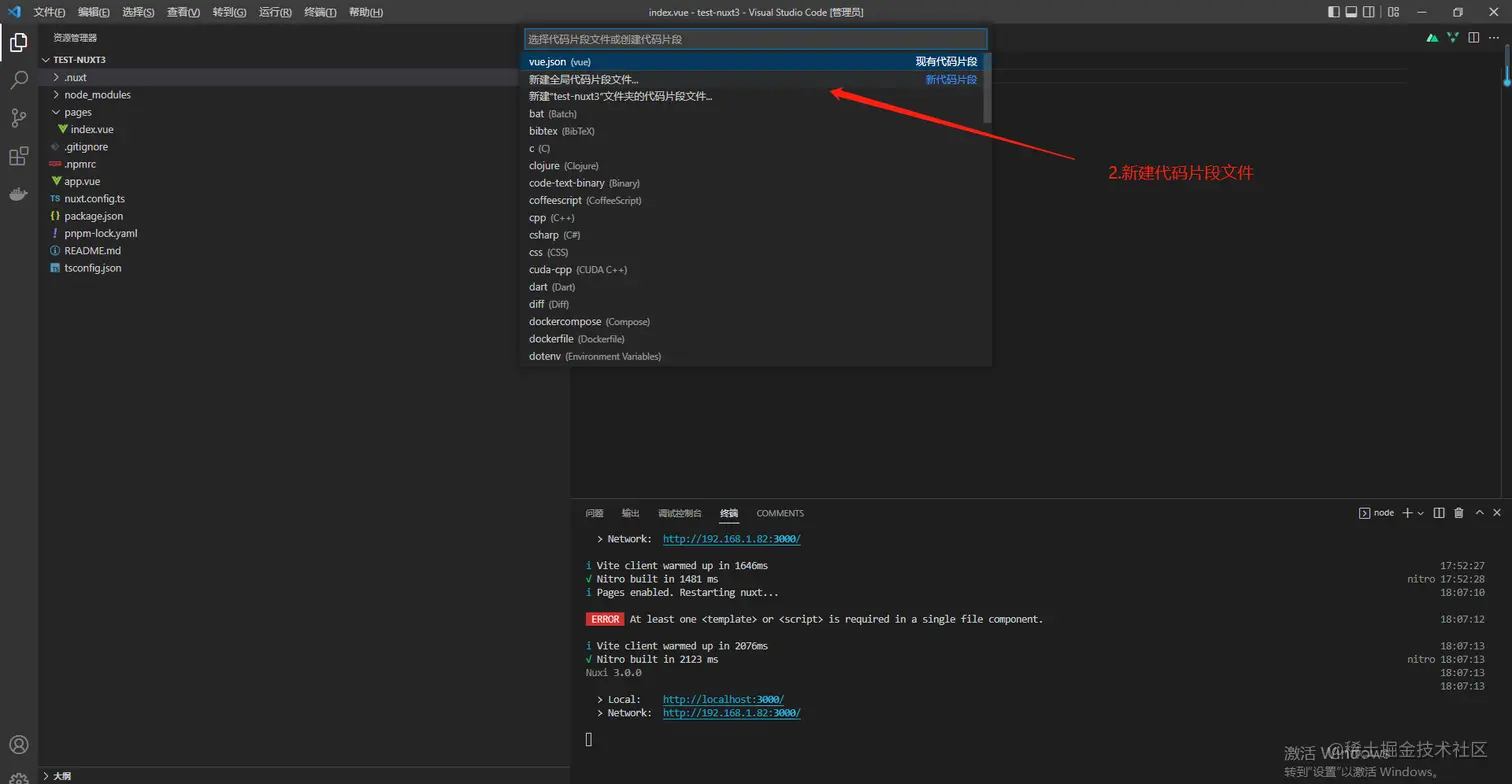Open the Accounts menu in activity bar
Image resolution: width=1512 pixels, height=784 pixels.
click(x=18, y=745)
